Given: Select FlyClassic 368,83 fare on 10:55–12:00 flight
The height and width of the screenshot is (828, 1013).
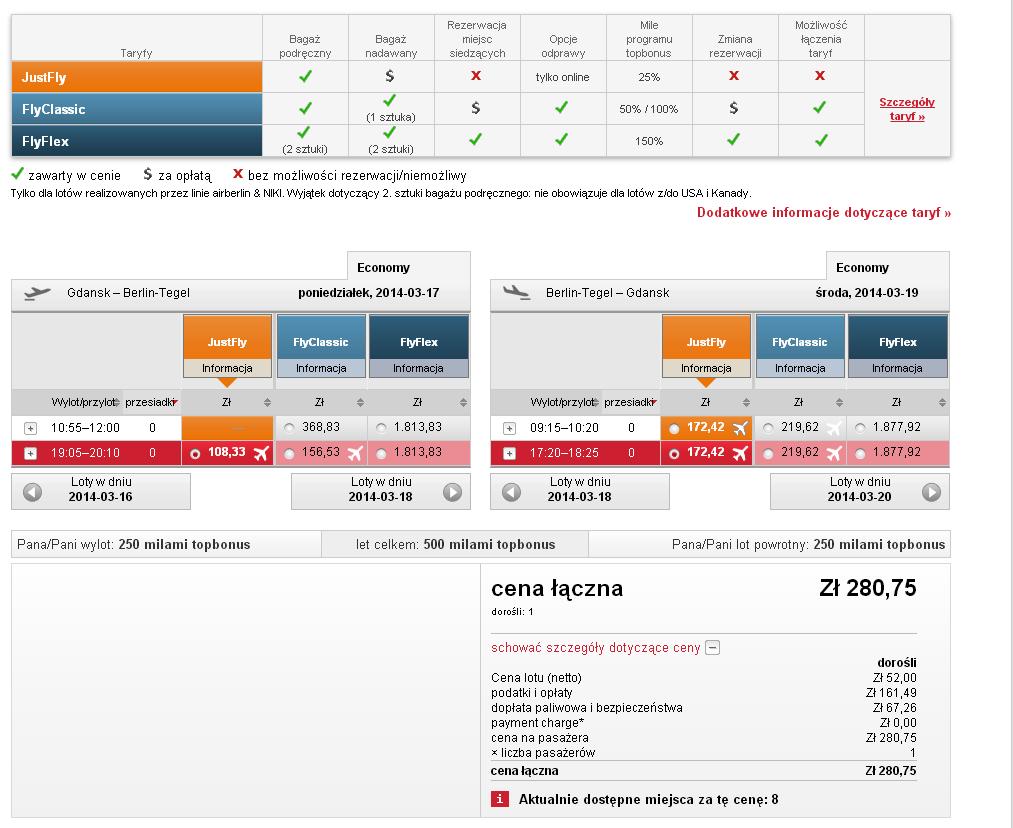Looking at the screenshot, I should point(289,428).
